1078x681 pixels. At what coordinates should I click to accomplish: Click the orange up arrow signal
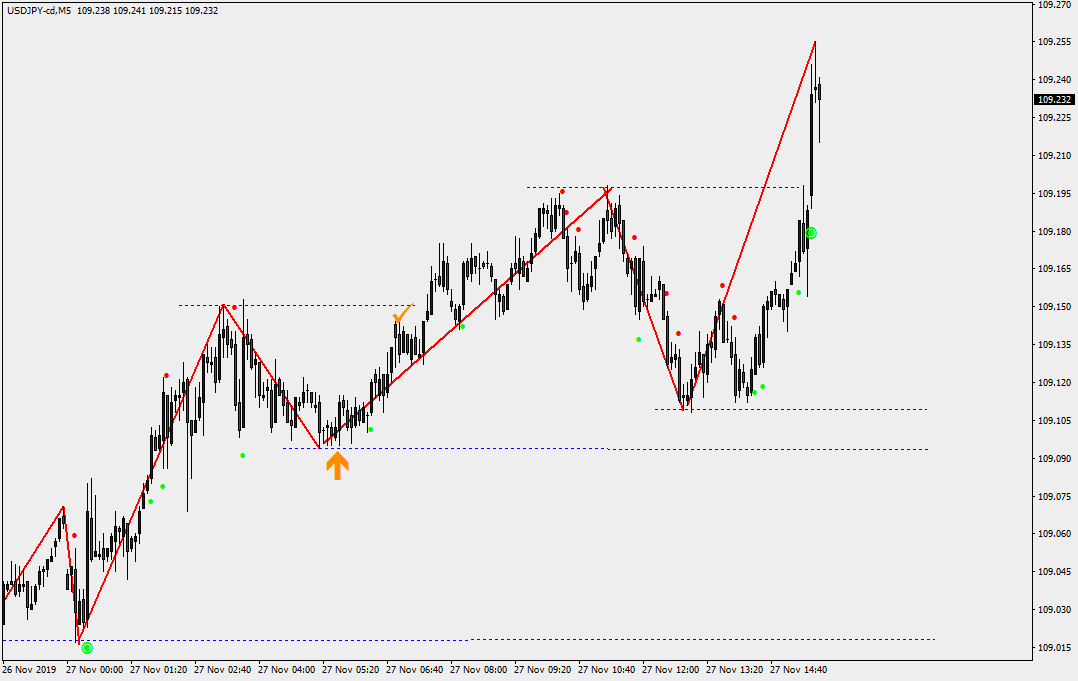click(337, 465)
